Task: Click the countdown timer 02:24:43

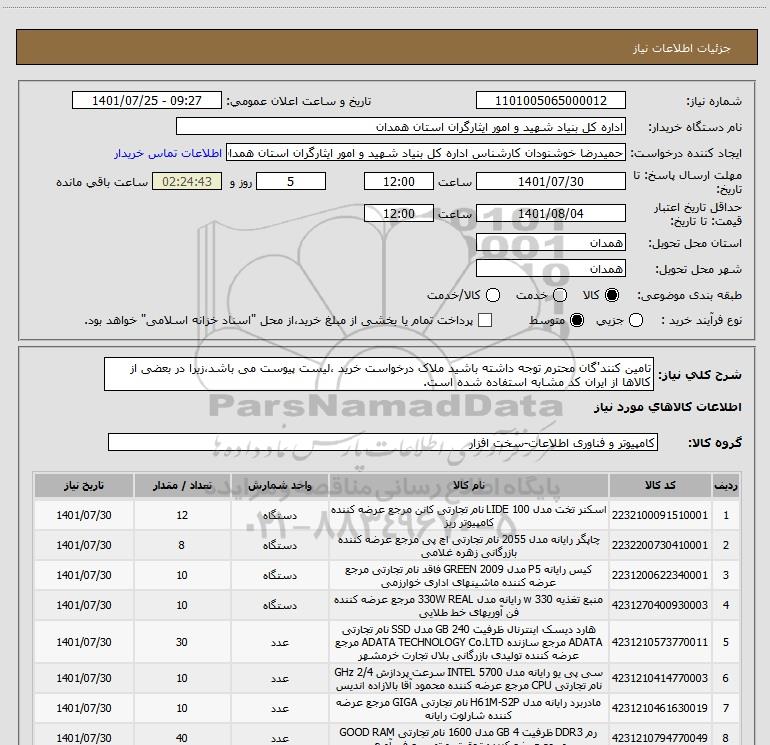Action: click(x=187, y=181)
